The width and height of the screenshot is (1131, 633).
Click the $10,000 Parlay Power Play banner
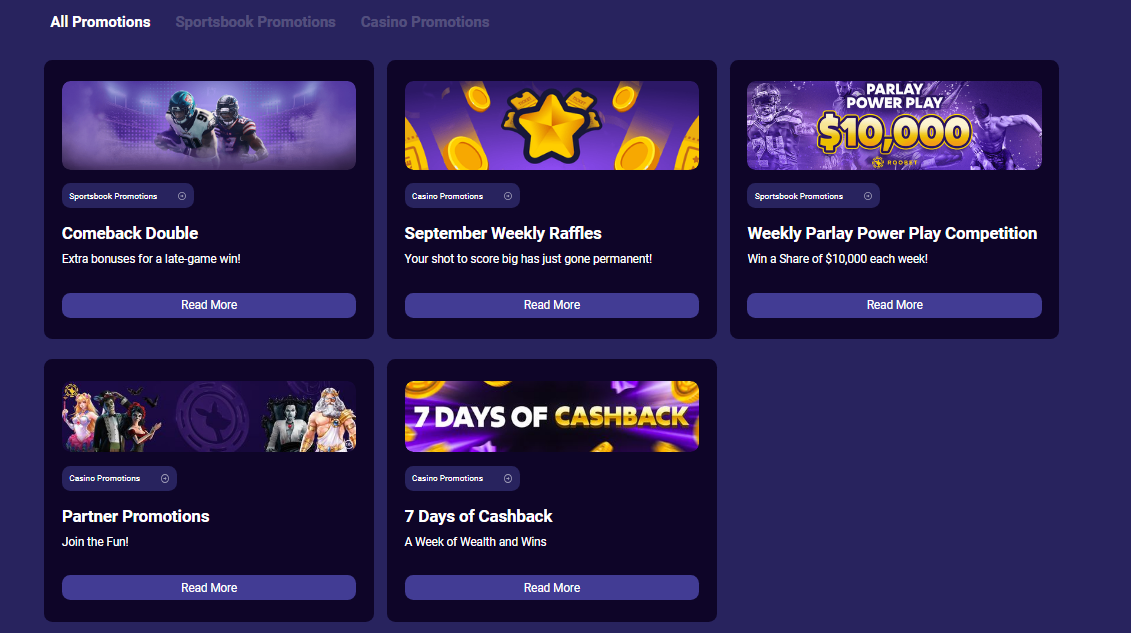[894, 125]
